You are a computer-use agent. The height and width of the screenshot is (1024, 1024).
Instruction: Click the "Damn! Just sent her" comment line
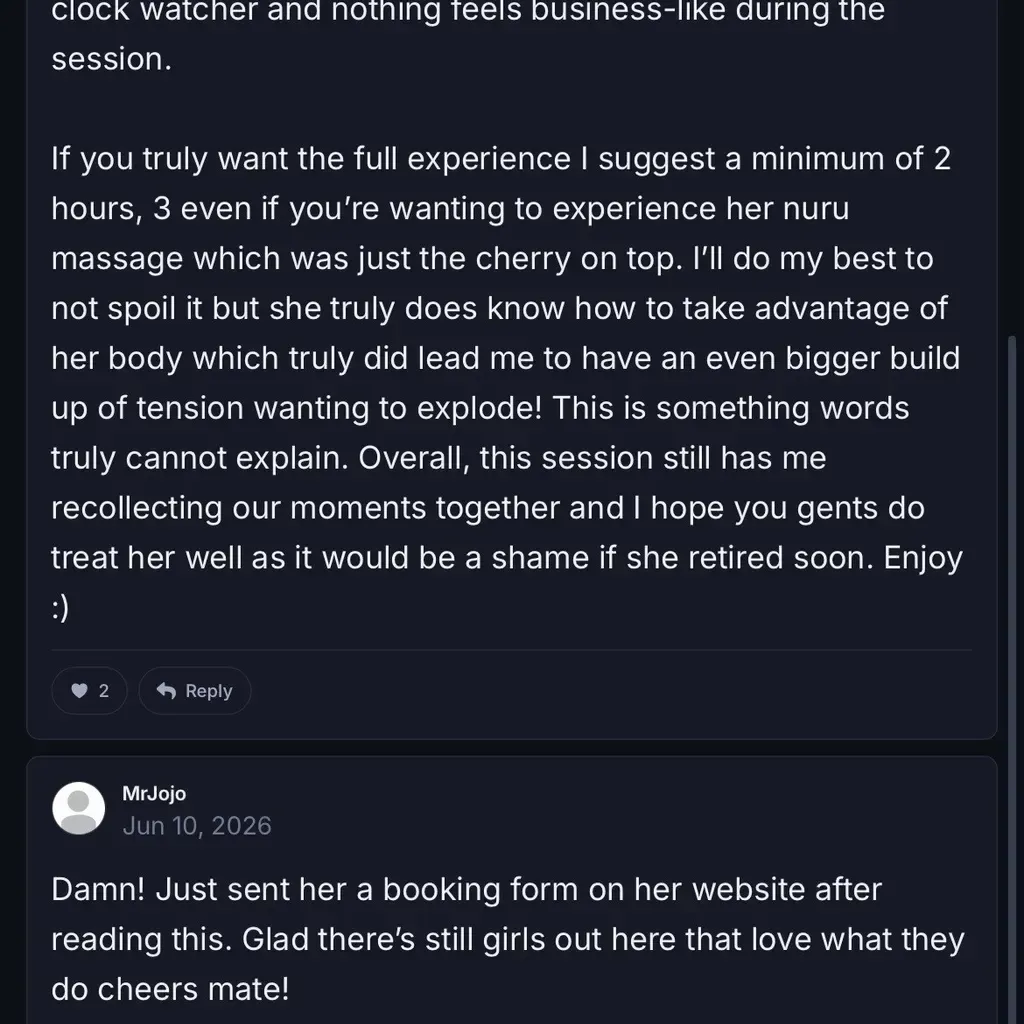pyautogui.click(x=466, y=889)
